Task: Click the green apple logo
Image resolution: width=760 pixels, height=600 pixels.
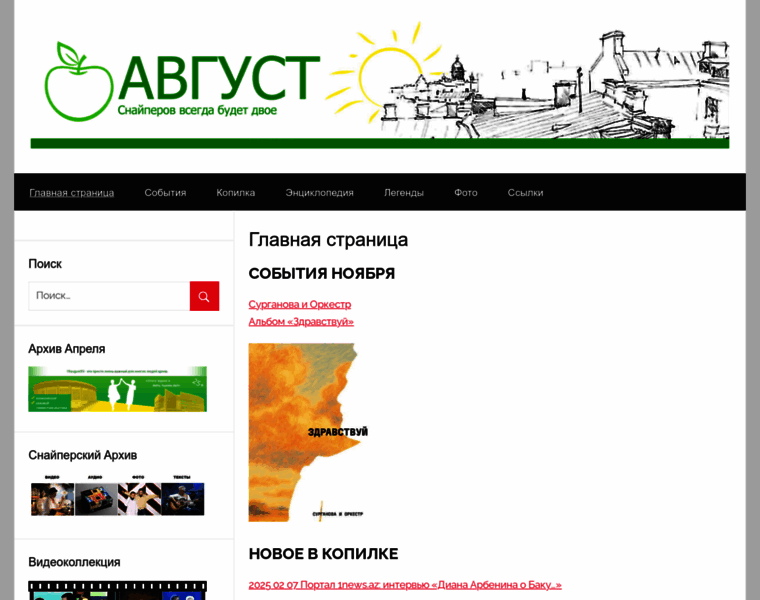Action: [x=79, y=81]
